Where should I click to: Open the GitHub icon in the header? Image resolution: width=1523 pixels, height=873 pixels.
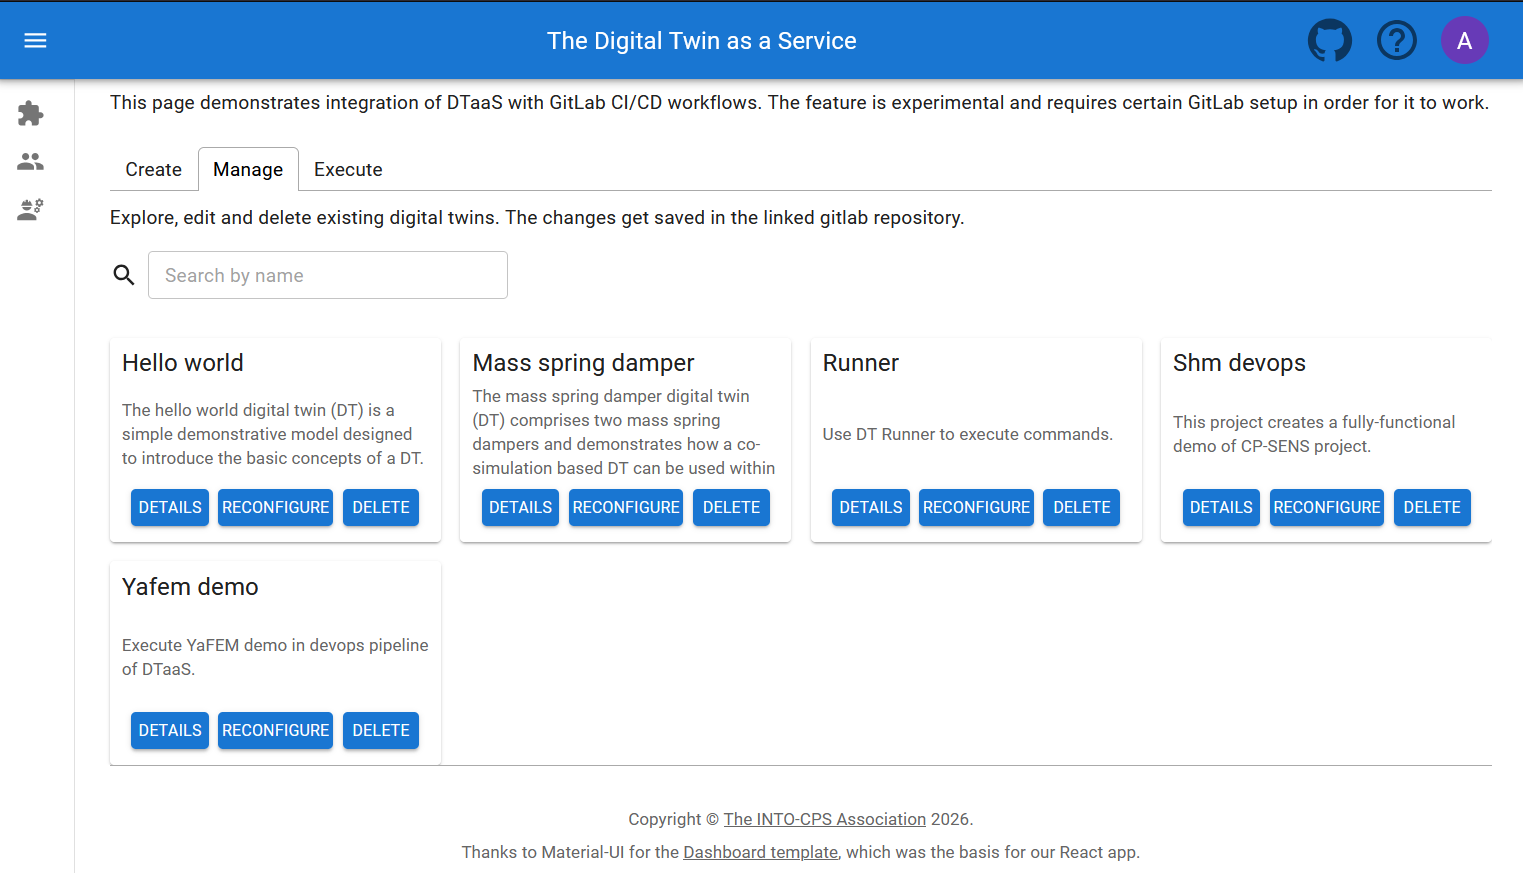(1329, 40)
